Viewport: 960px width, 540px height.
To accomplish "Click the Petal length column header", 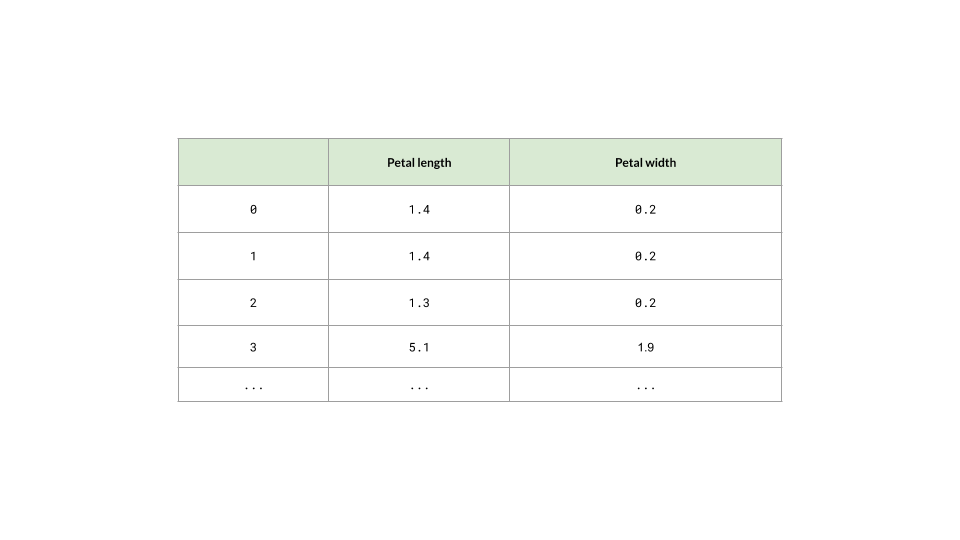I will (x=419, y=162).
